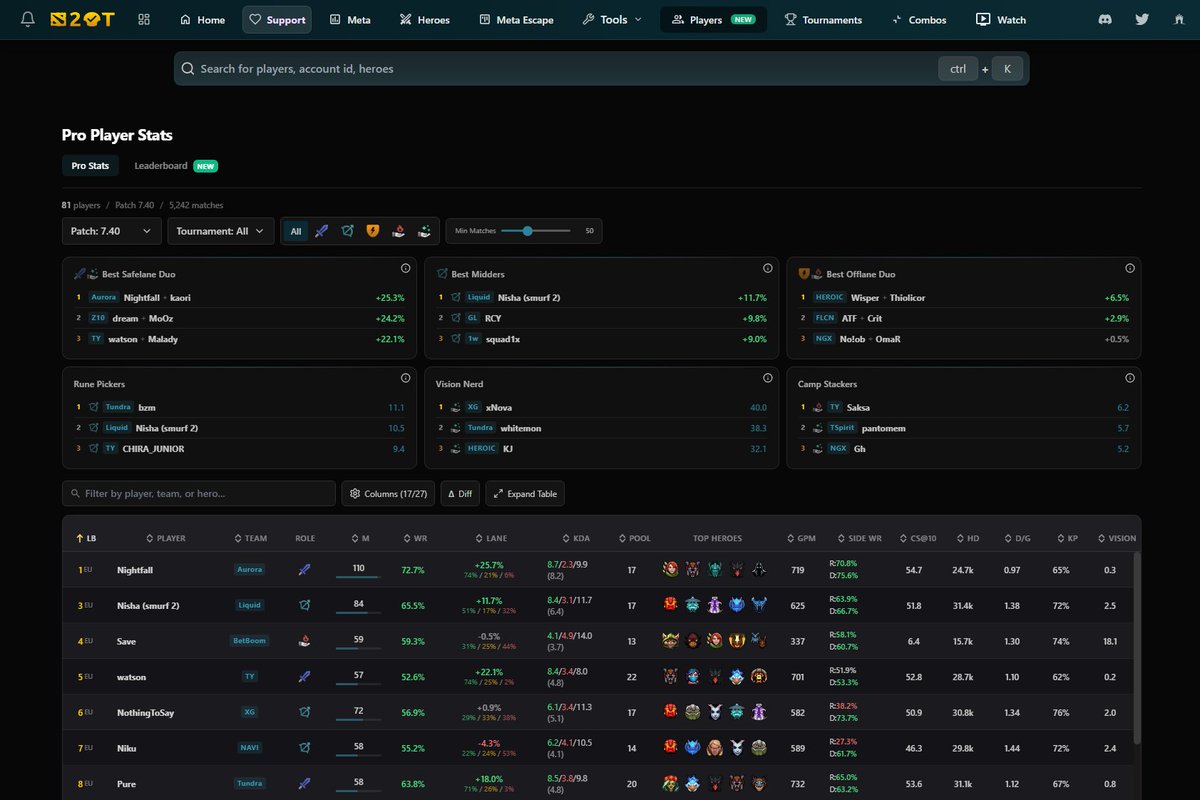Click the sword role icon in watson's row
The height and width of the screenshot is (800, 1200).
pyautogui.click(x=305, y=677)
